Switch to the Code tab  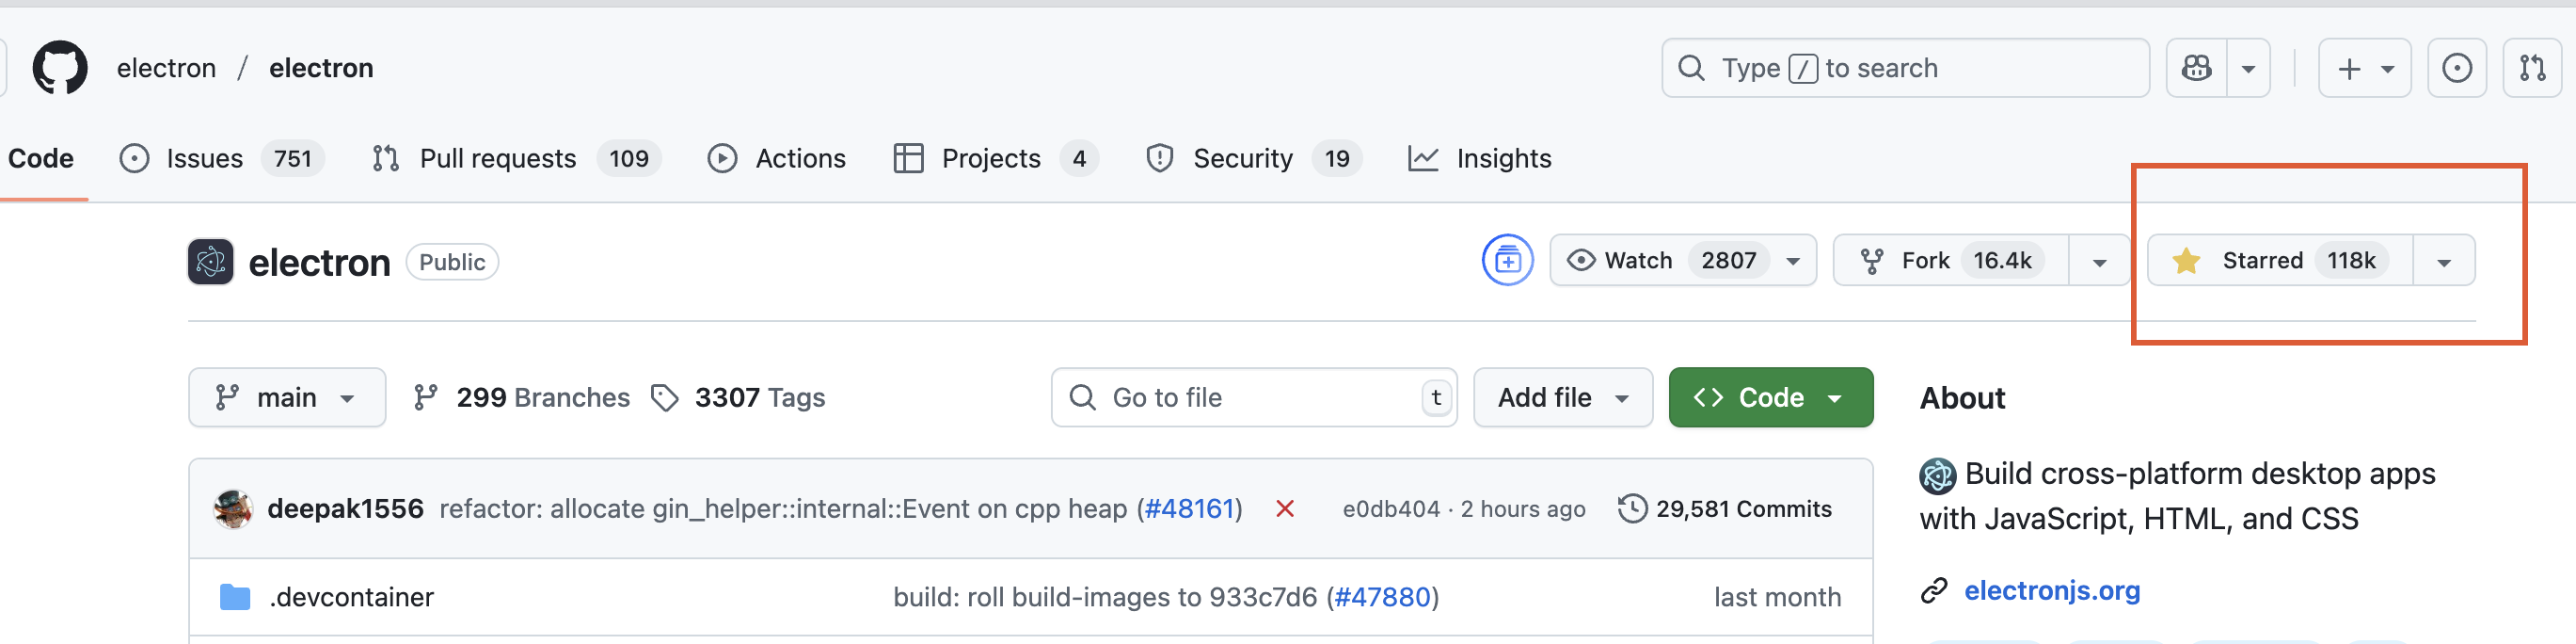[41, 158]
